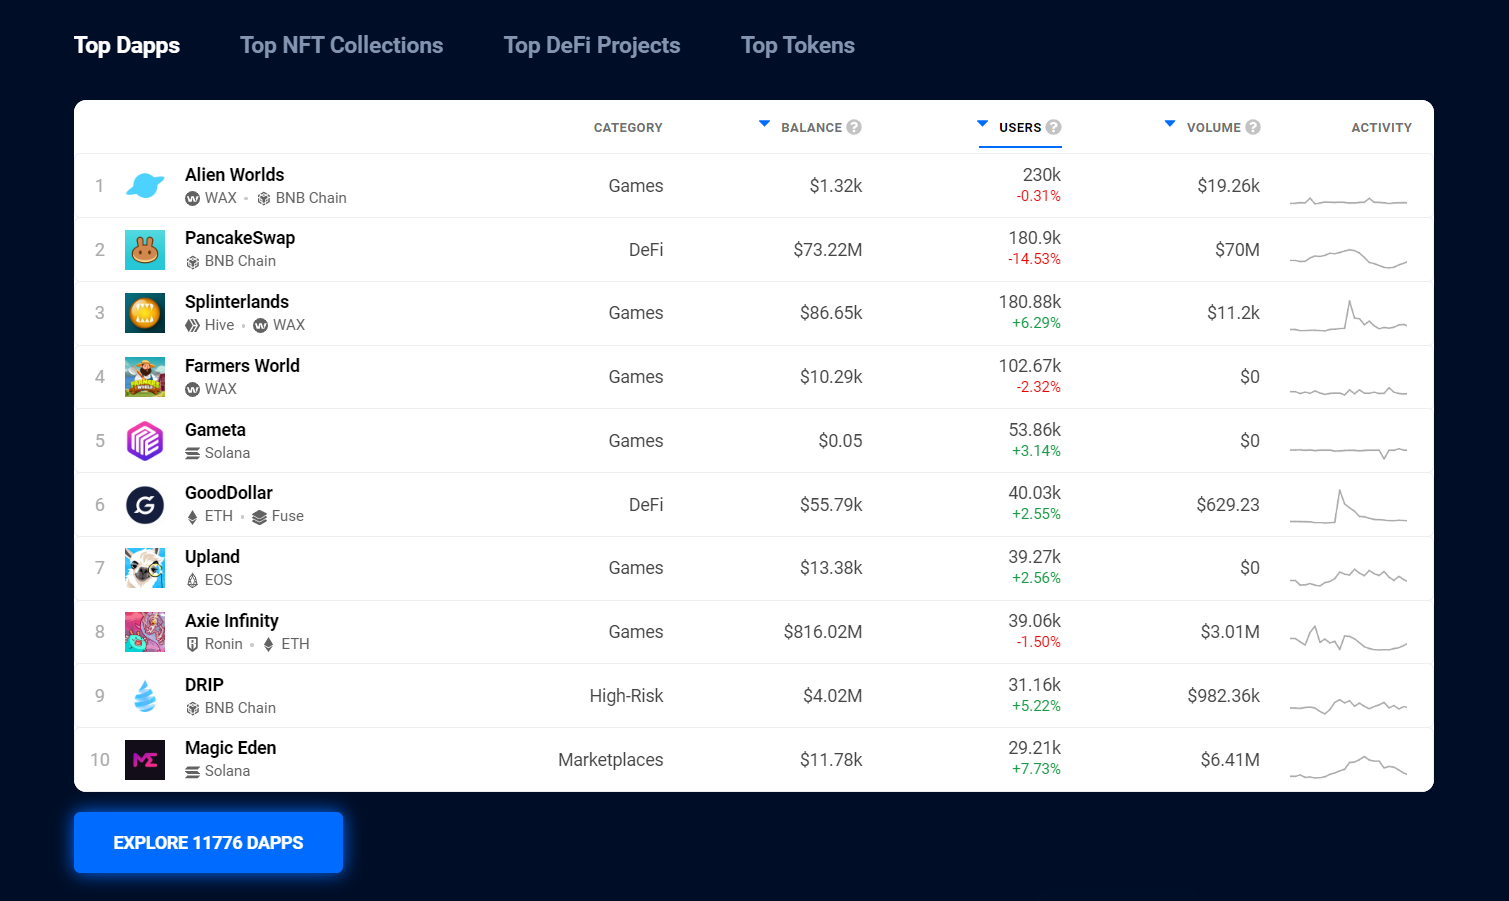This screenshot has width=1509, height=901.
Task: Click the WAX chain icon under Farmers World
Action: [192, 389]
